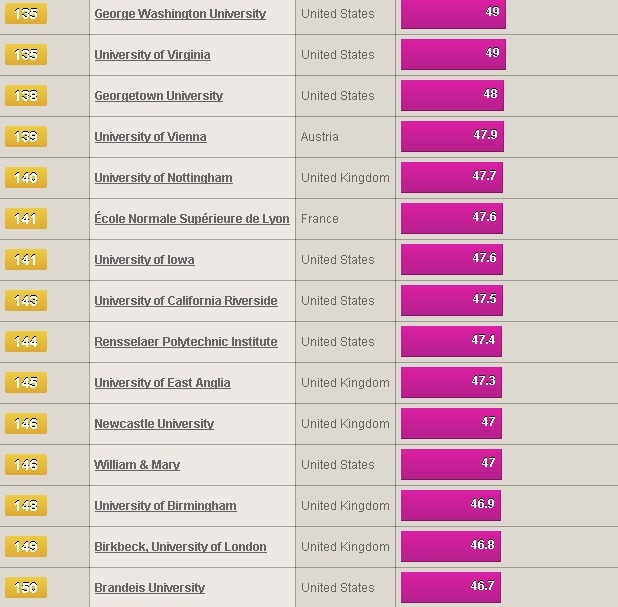
Task: Click the gold rank 150 badge
Action: [26, 587]
